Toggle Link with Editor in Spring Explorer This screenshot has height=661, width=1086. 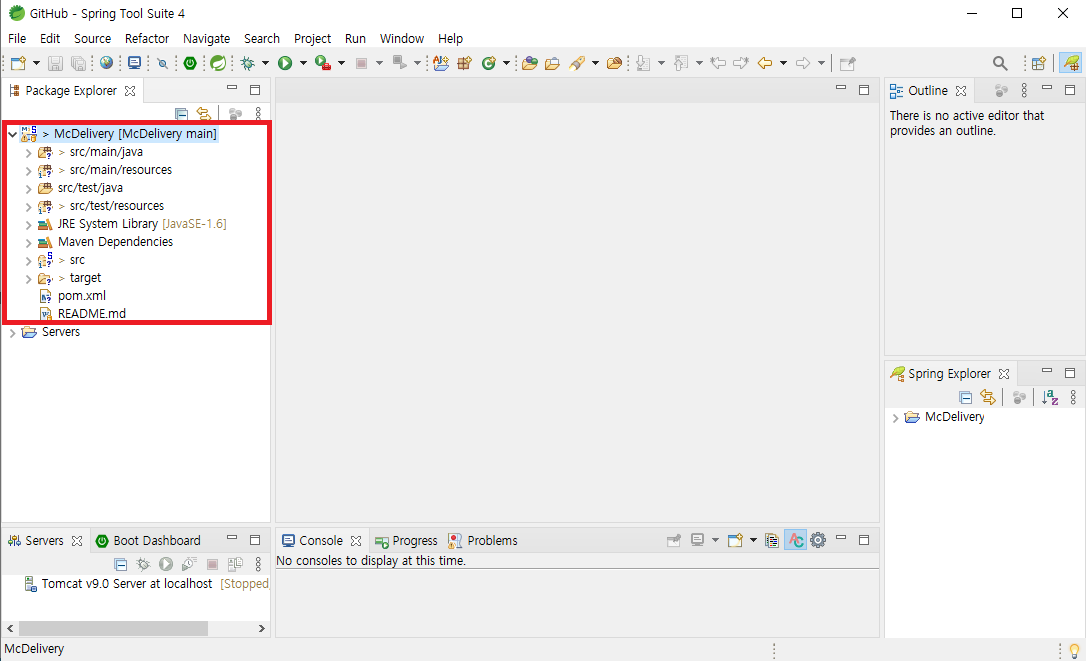988,397
